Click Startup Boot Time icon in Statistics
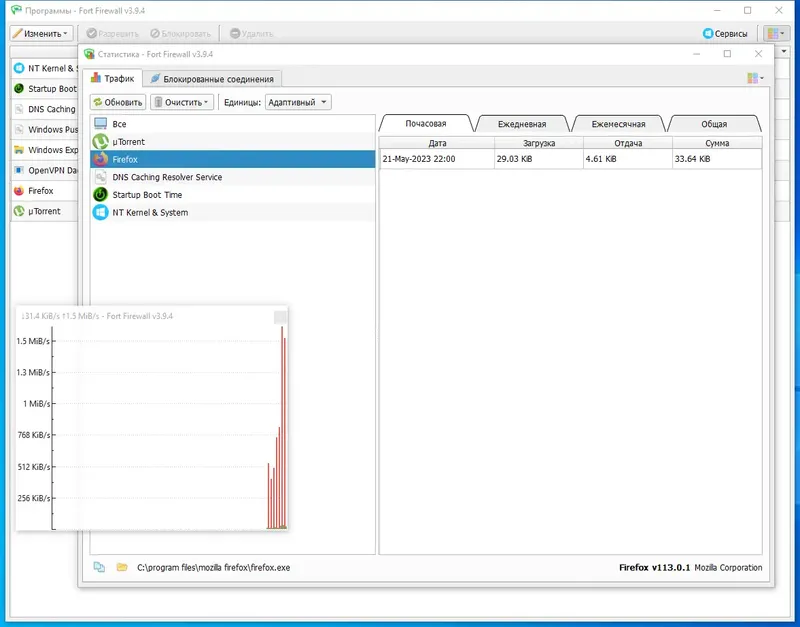This screenshot has height=627, width=800. point(101,194)
